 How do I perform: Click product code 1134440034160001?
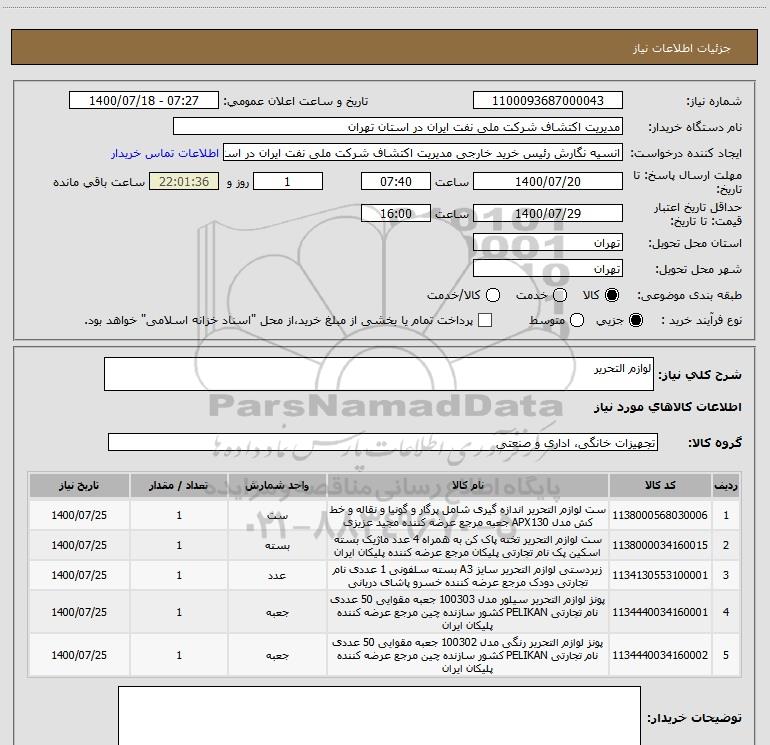coord(660,612)
